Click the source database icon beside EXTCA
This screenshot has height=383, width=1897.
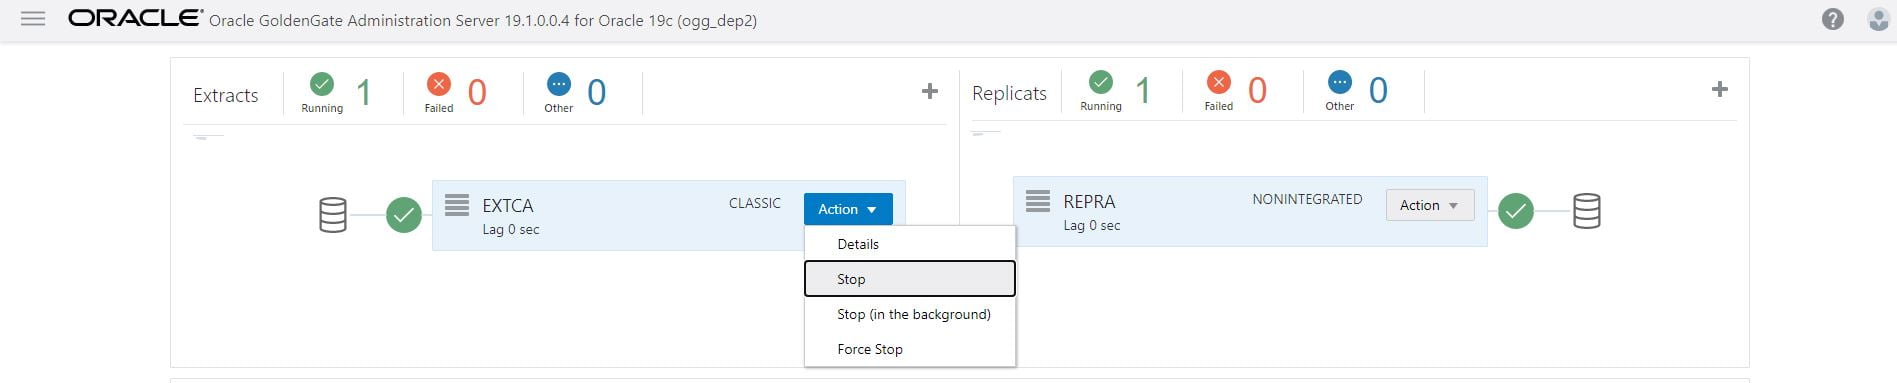click(x=333, y=215)
